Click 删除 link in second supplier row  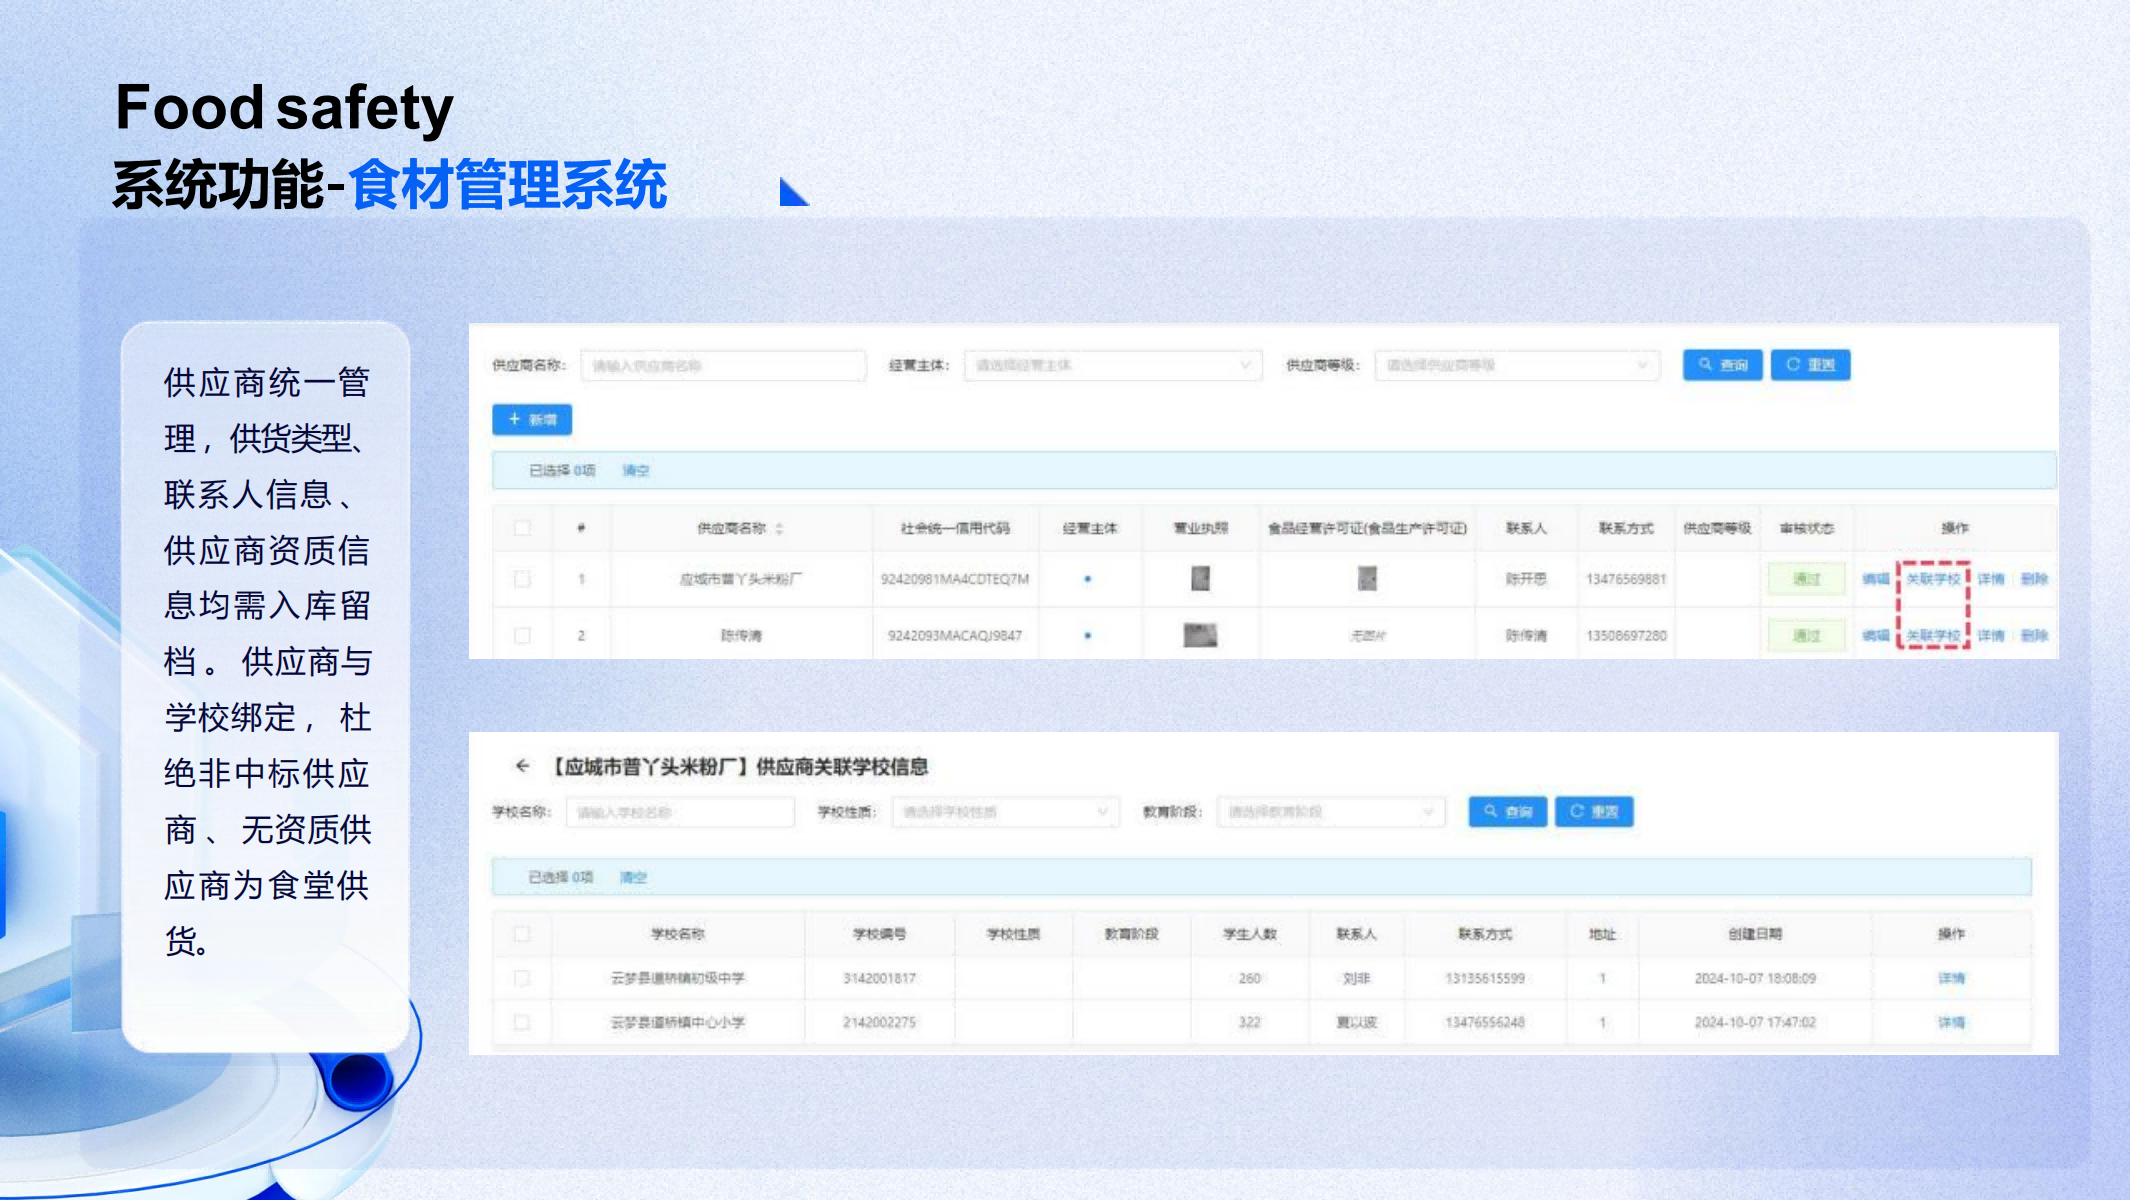pos(2034,635)
